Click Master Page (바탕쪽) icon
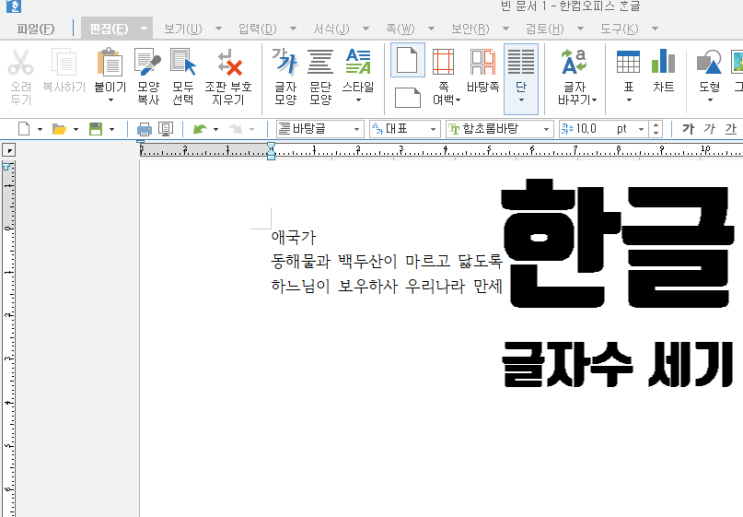743x517 pixels. [x=482, y=63]
